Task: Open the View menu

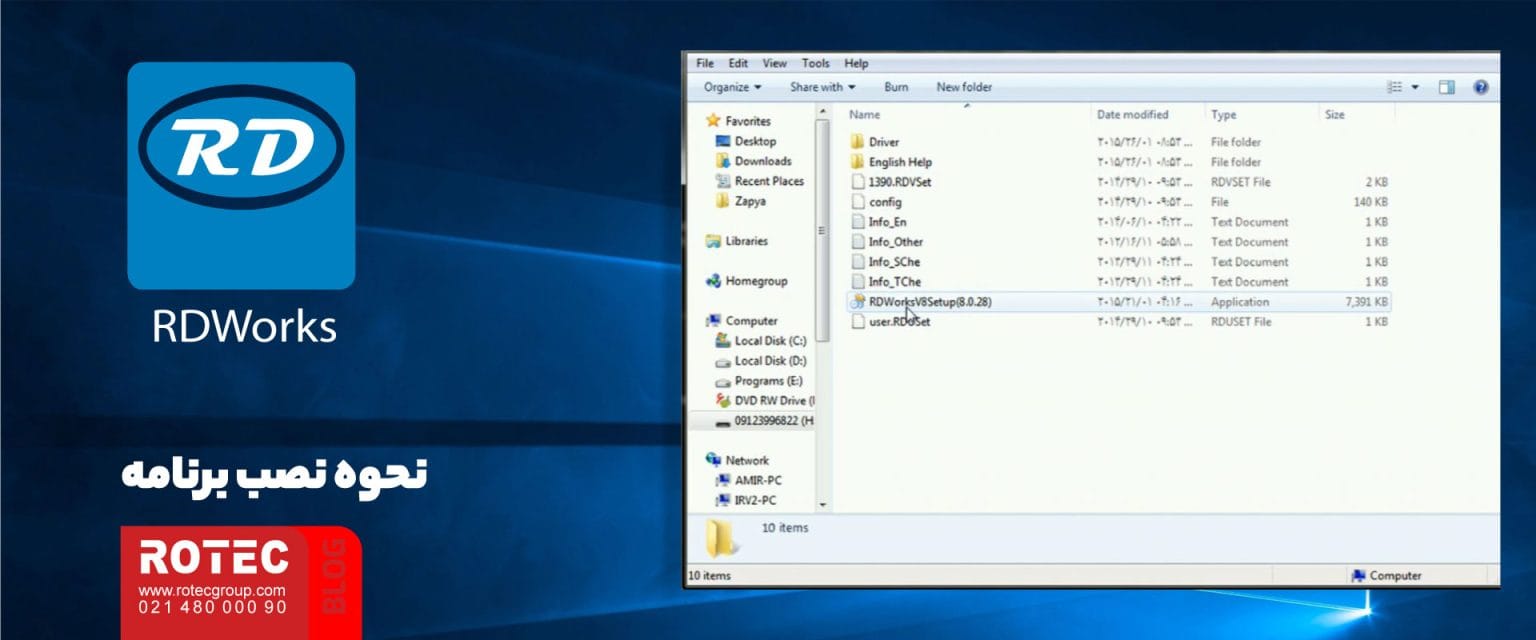Action: pos(774,63)
